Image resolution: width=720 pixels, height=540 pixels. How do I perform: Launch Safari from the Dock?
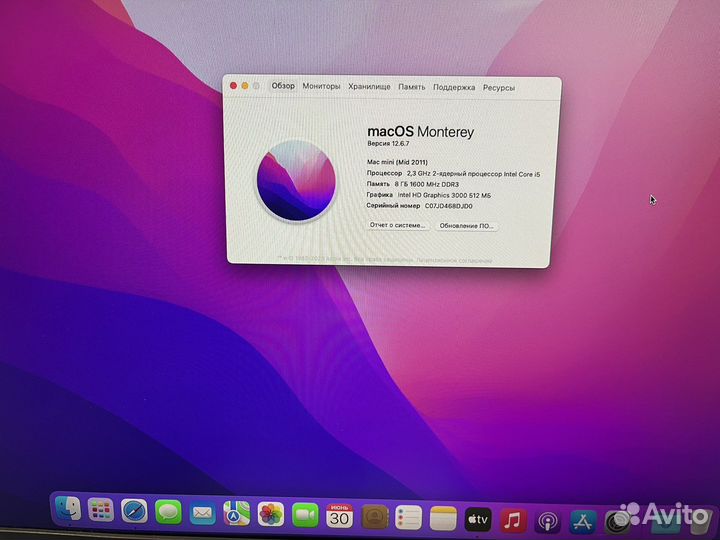pyautogui.click(x=134, y=511)
